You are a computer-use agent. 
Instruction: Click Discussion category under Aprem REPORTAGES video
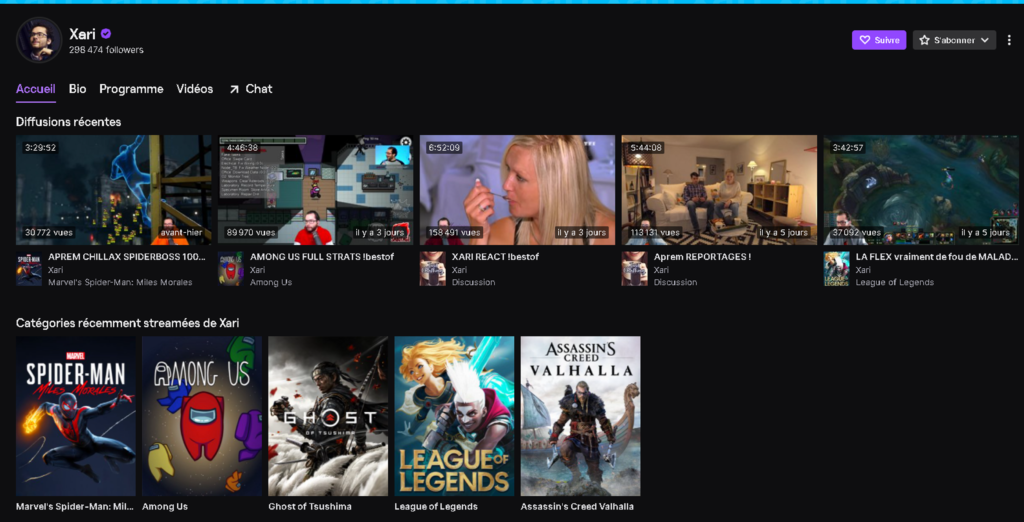(x=675, y=282)
